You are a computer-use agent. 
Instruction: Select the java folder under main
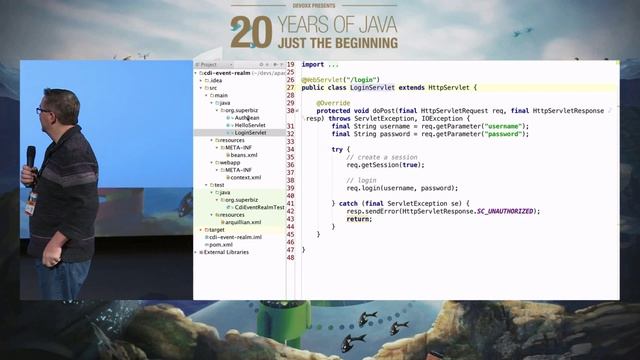[224, 103]
